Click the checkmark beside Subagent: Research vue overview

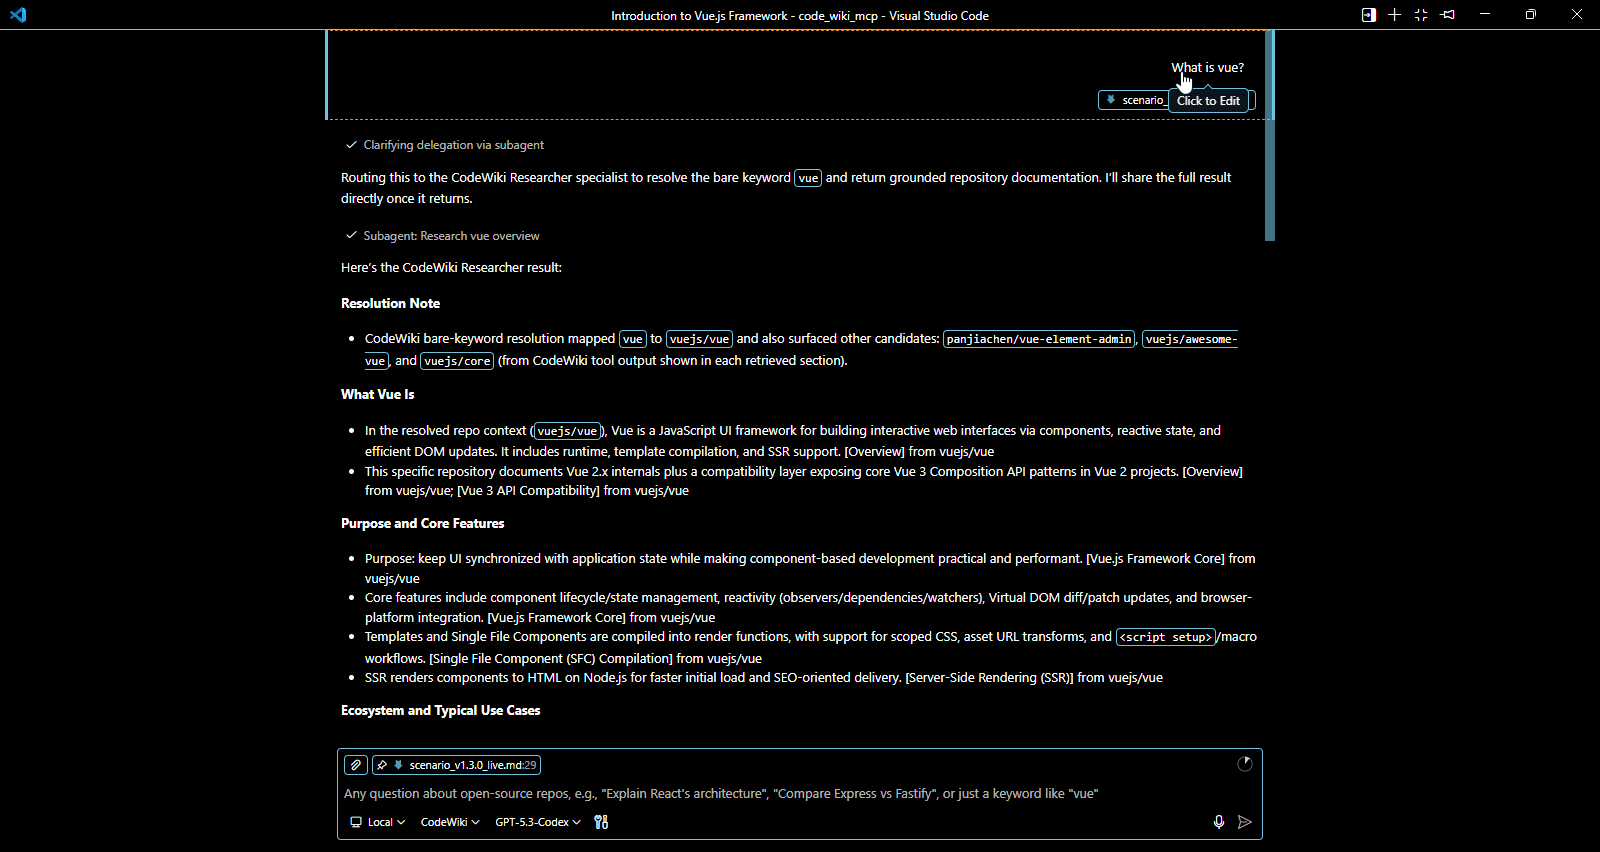tap(351, 236)
